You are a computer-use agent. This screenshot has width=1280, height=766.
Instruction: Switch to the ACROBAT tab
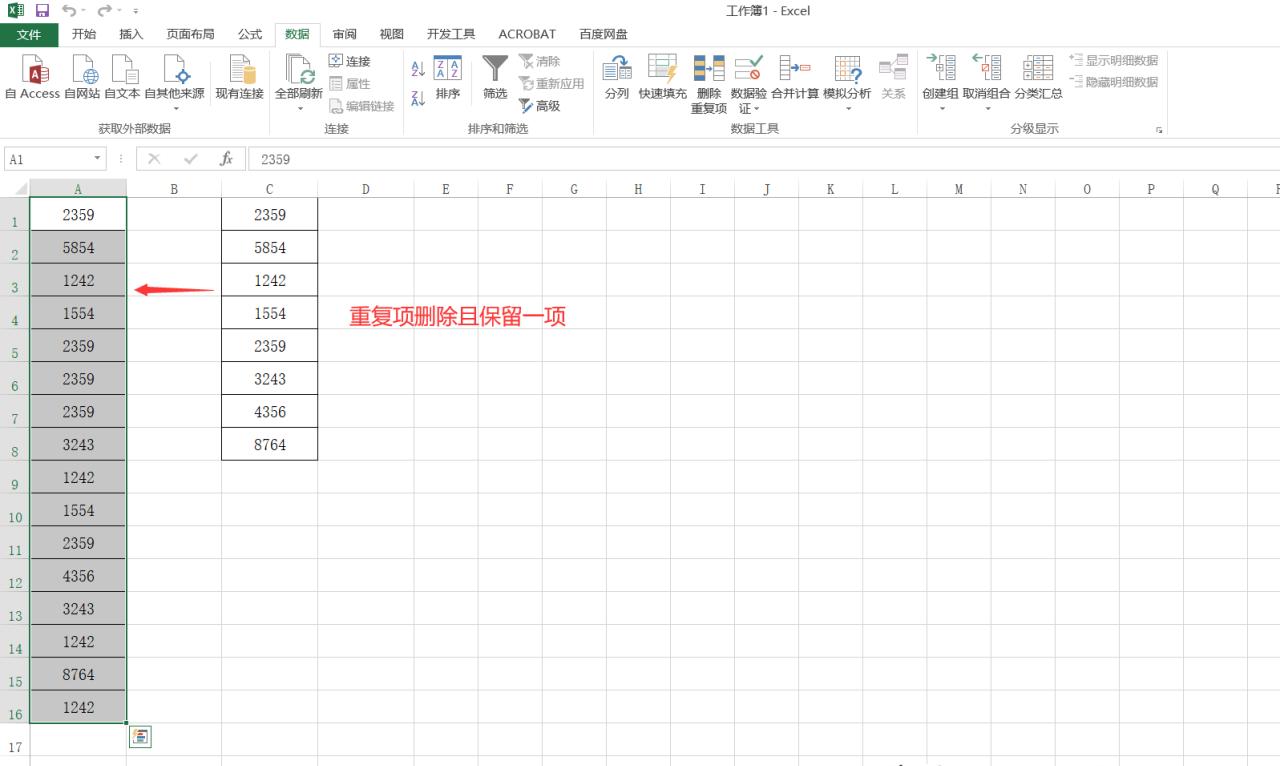click(527, 34)
